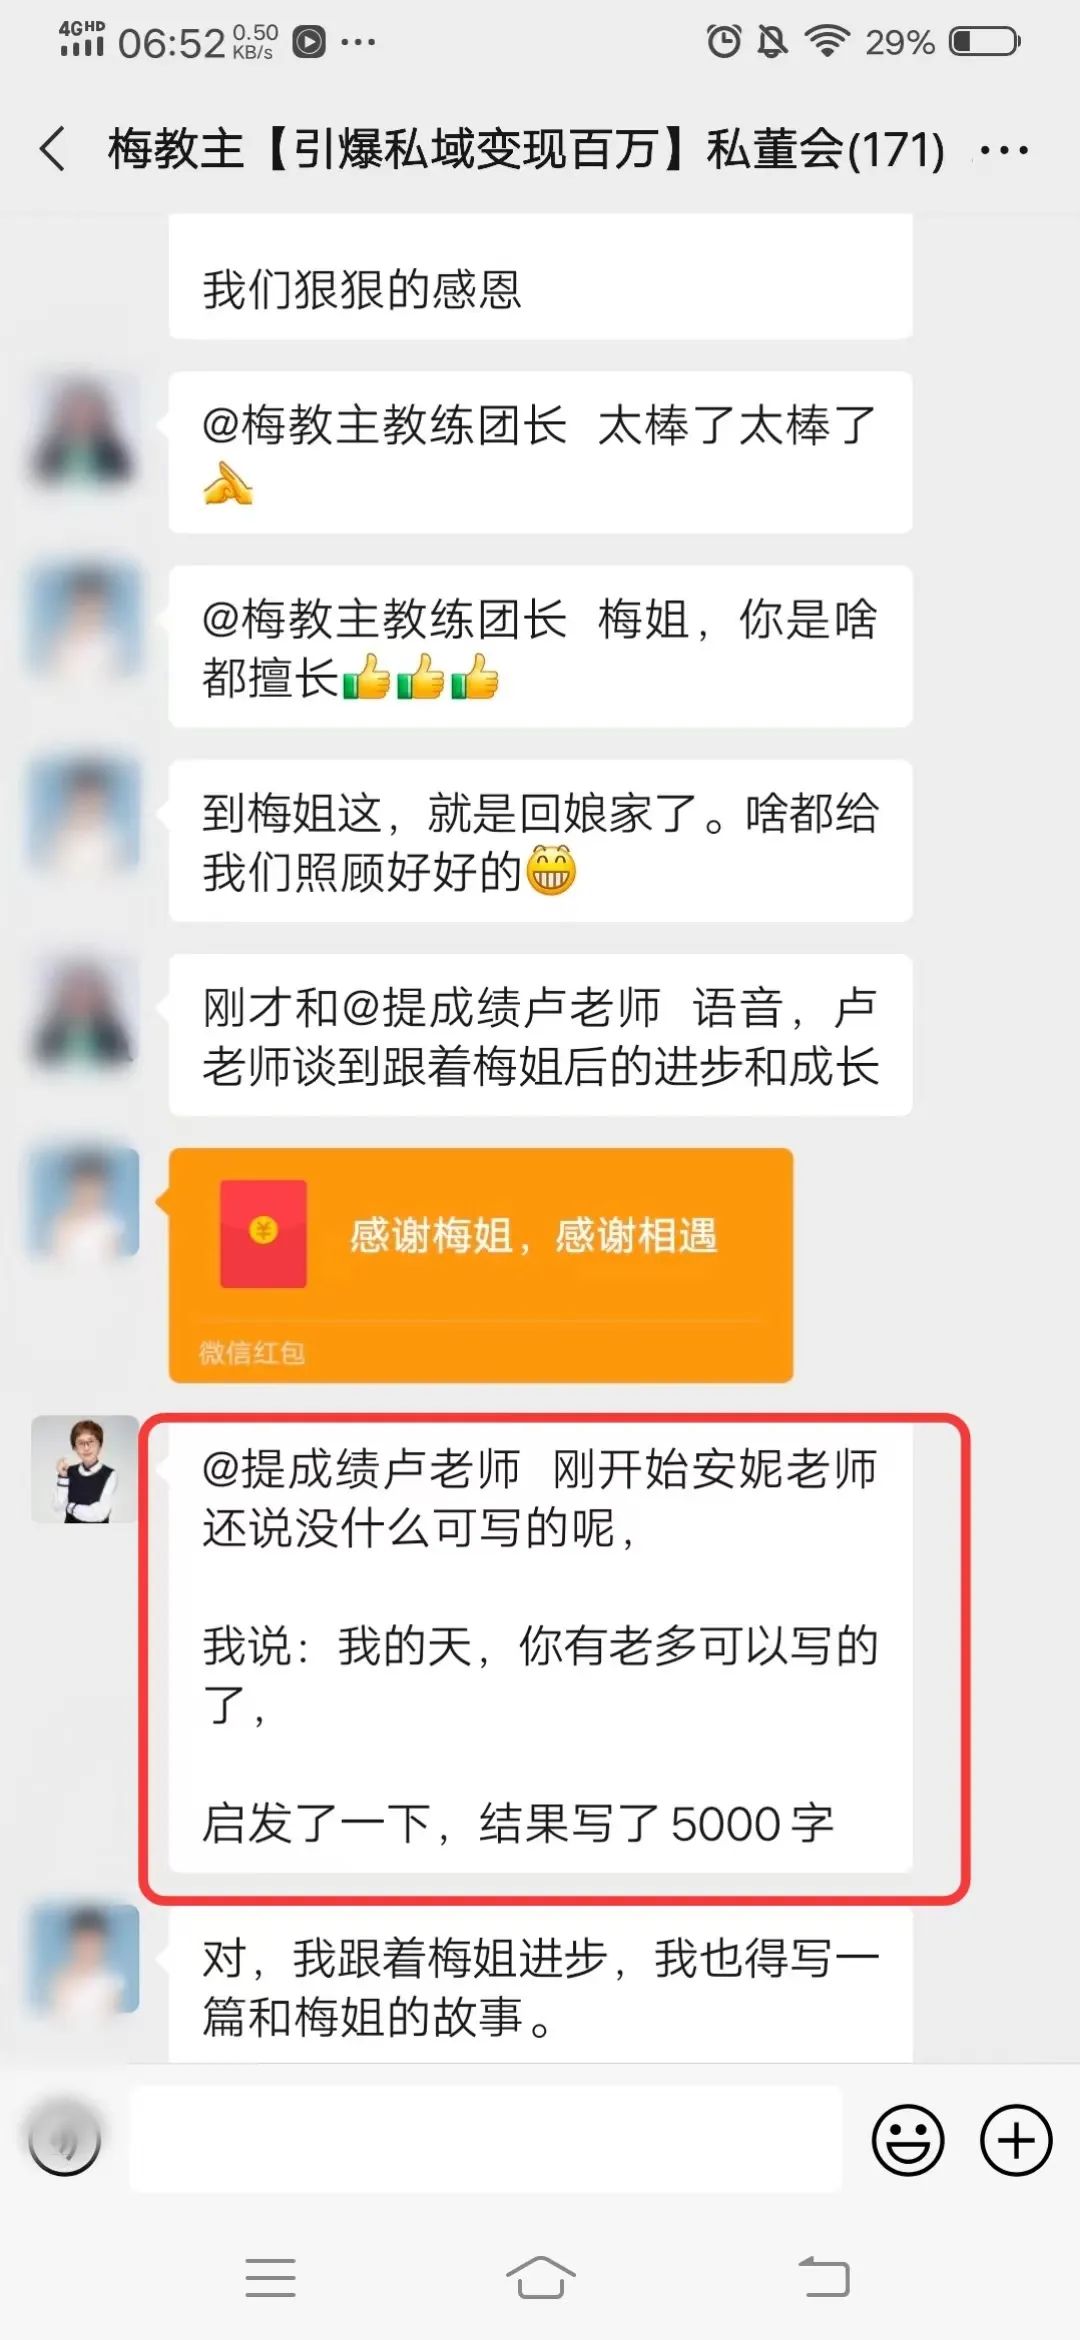Screen dimensions: 1080x2340
Task: Tap the message text input field
Action: pos(486,2139)
